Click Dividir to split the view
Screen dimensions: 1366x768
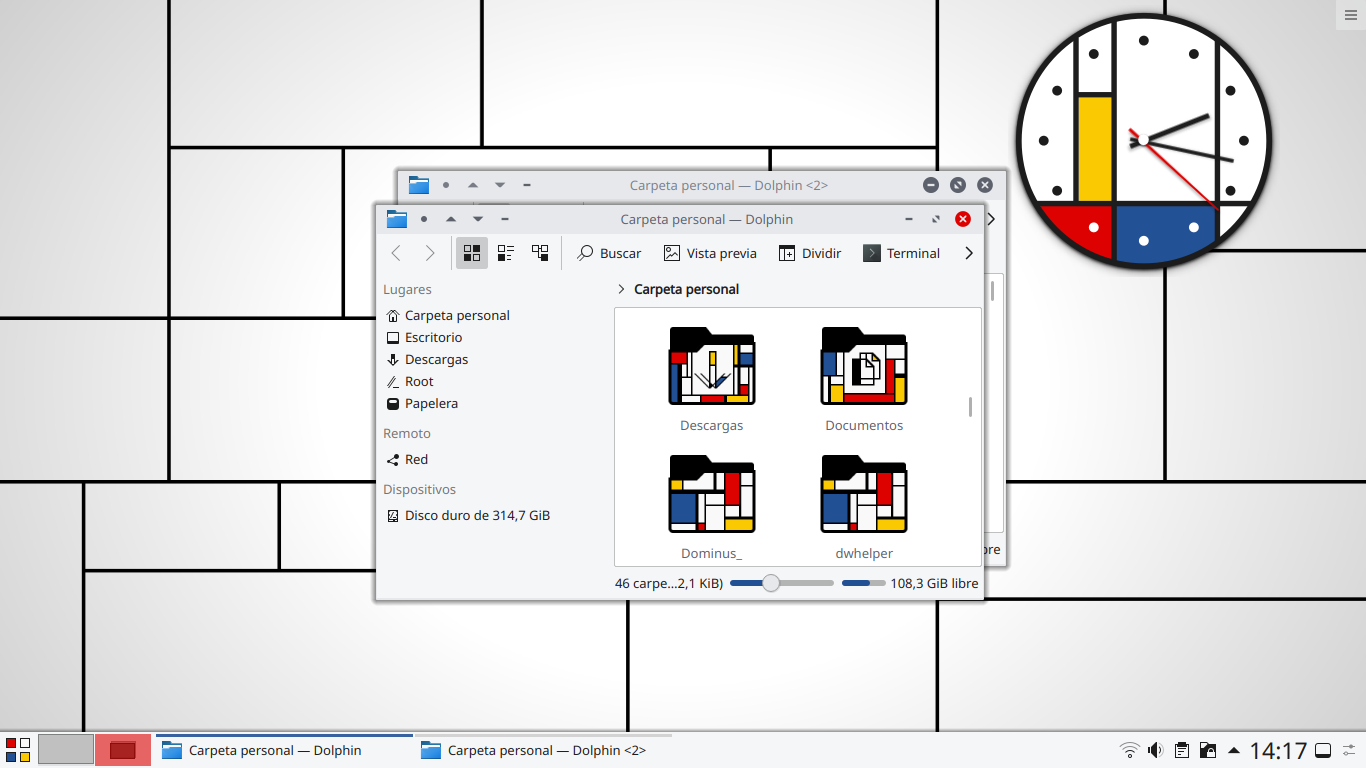pyautogui.click(x=810, y=253)
